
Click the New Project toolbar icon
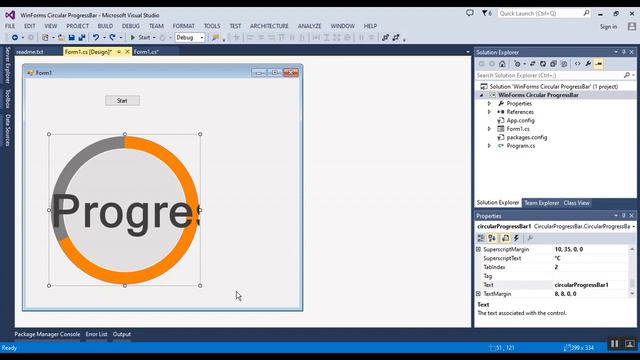tap(45, 38)
